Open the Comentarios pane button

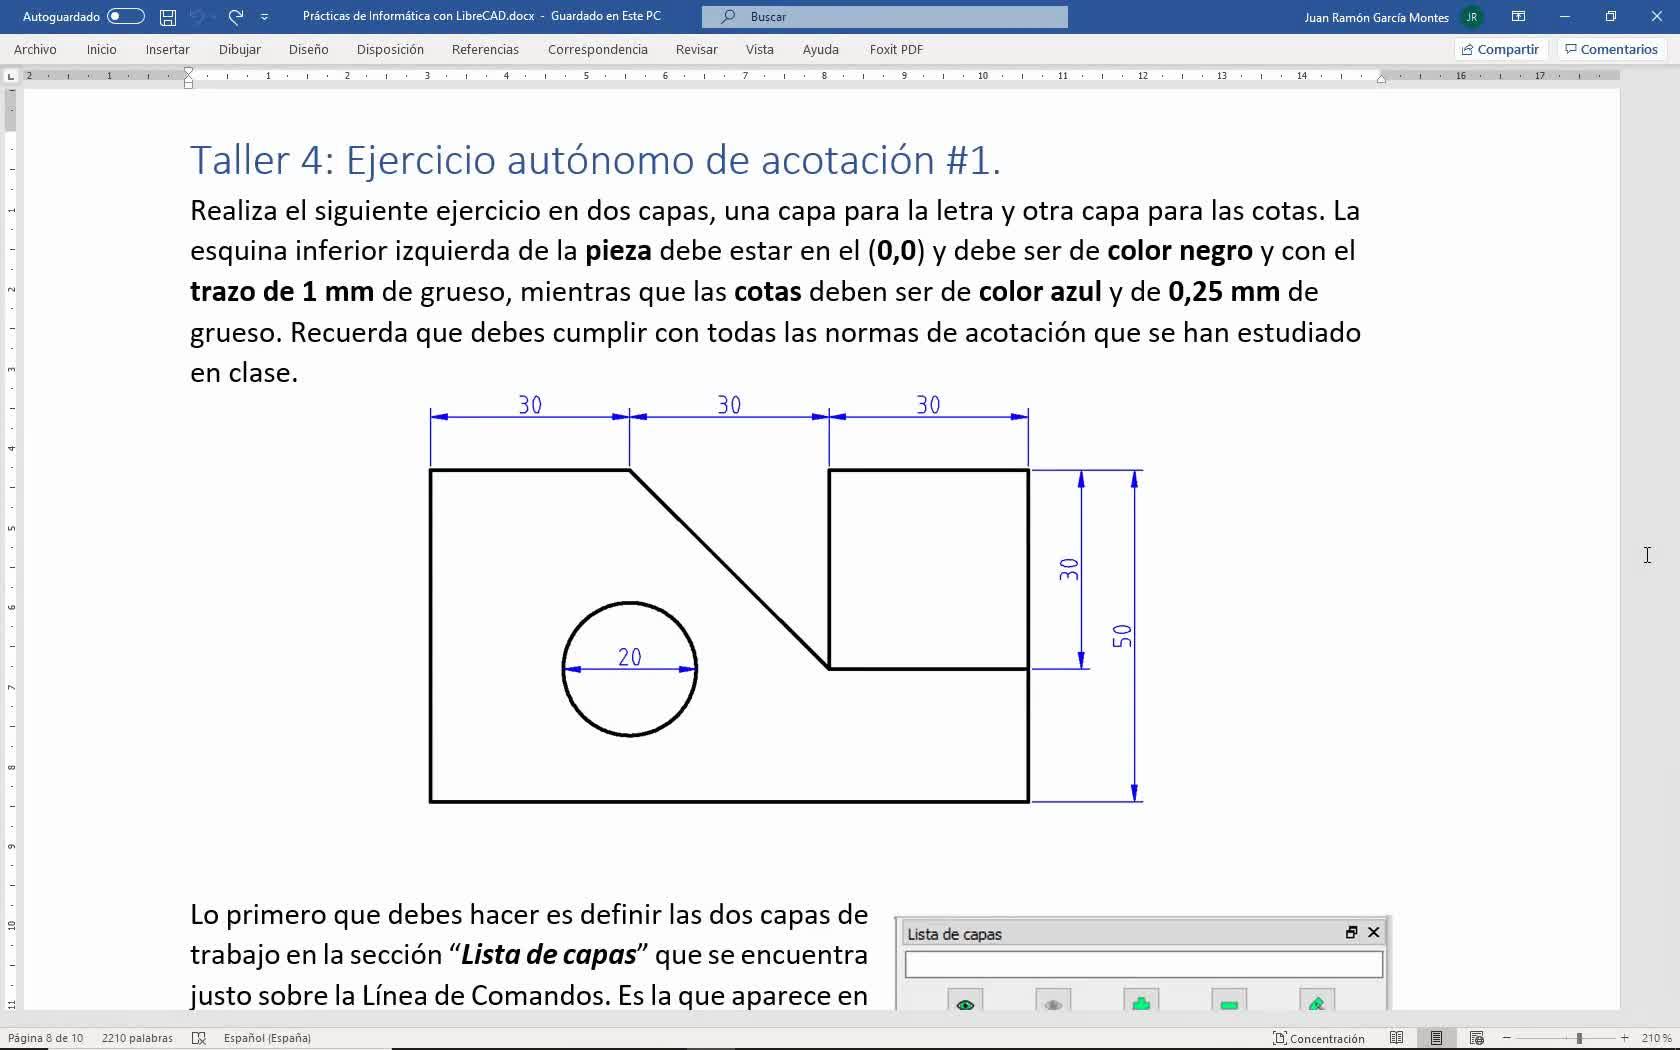click(x=1611, y=49)
